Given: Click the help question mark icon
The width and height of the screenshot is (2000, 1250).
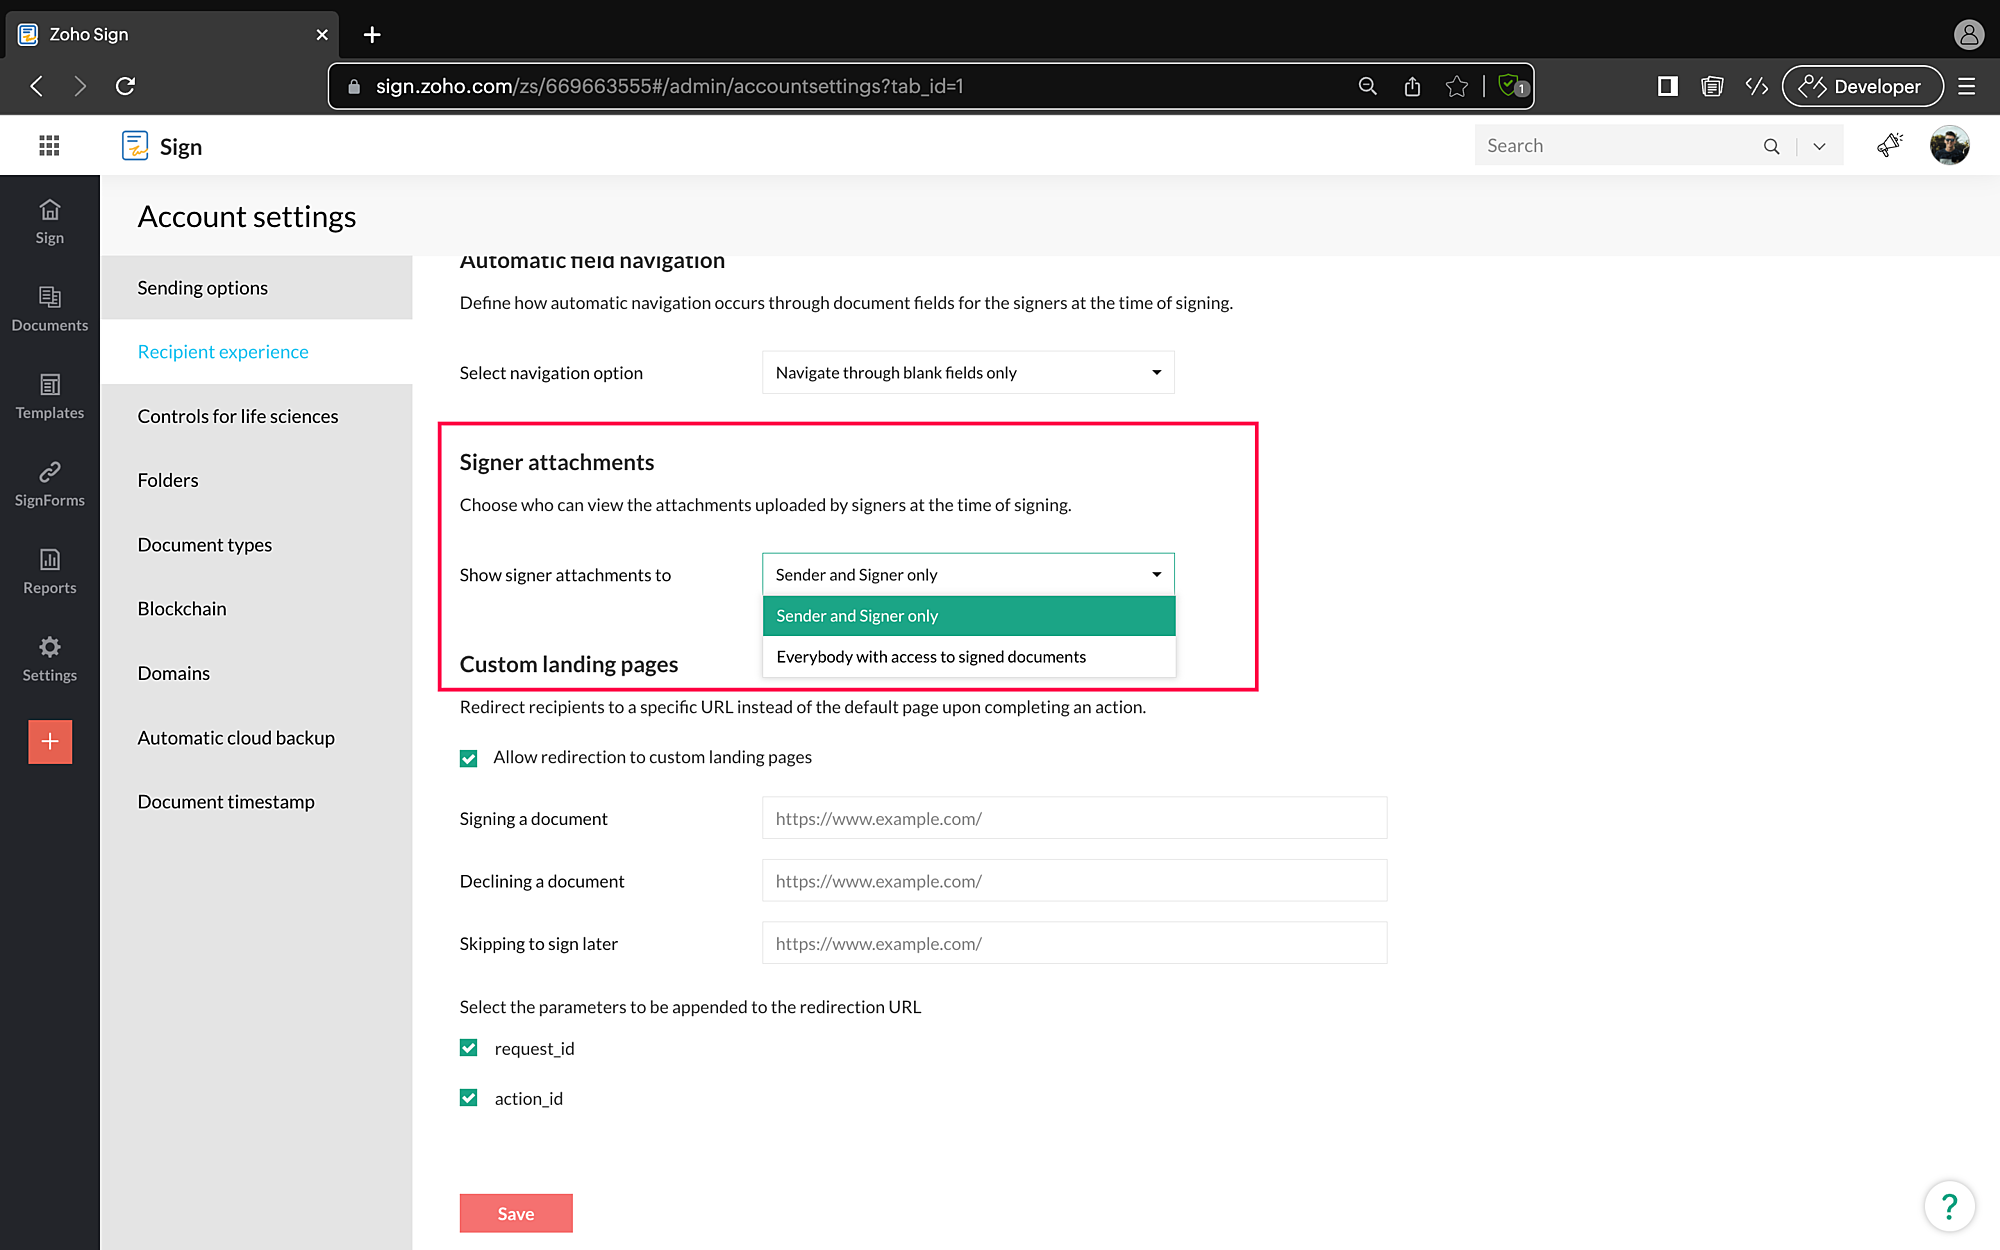Looking at the screenshot, I should 1948,1206.
